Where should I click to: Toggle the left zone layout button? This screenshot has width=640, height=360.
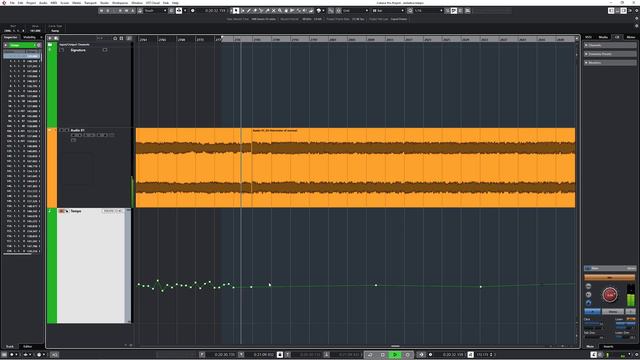tap(611, 11)
